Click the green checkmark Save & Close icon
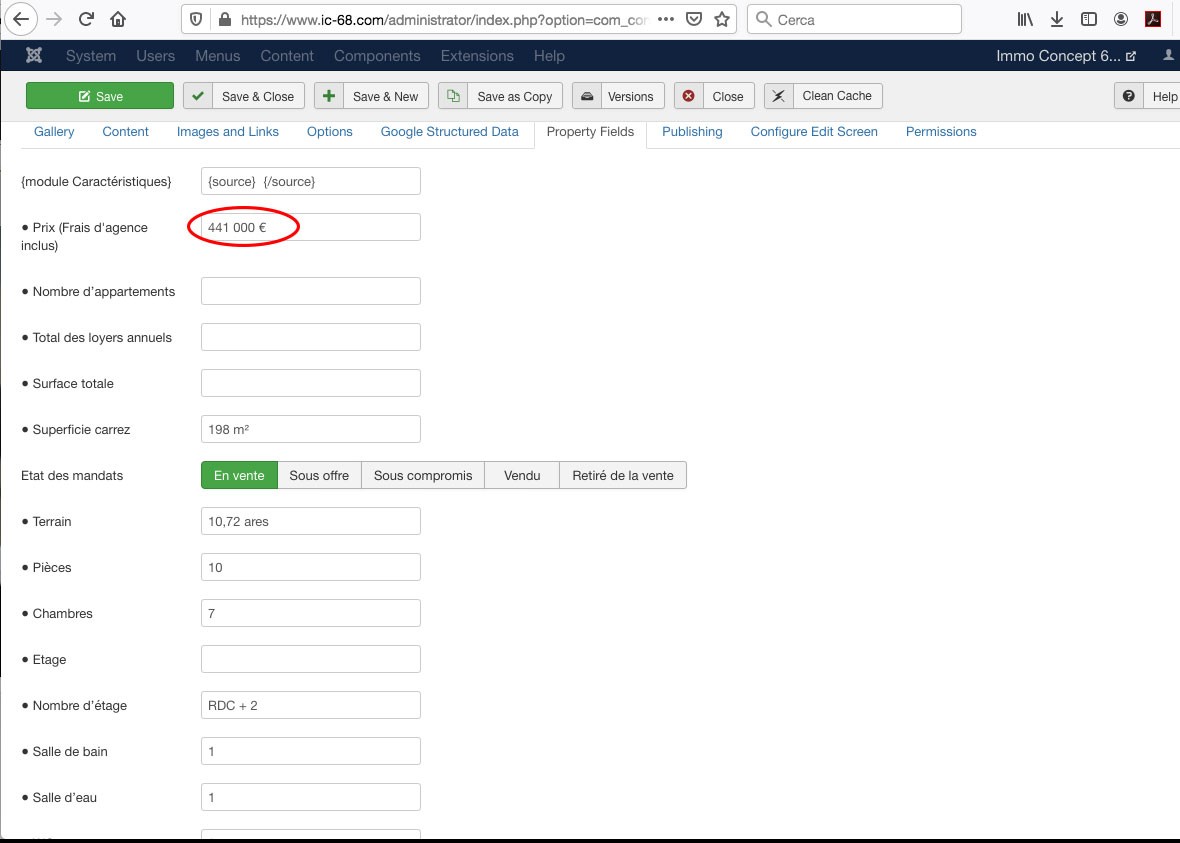The image size is (1180, 843). pos(198,96)
